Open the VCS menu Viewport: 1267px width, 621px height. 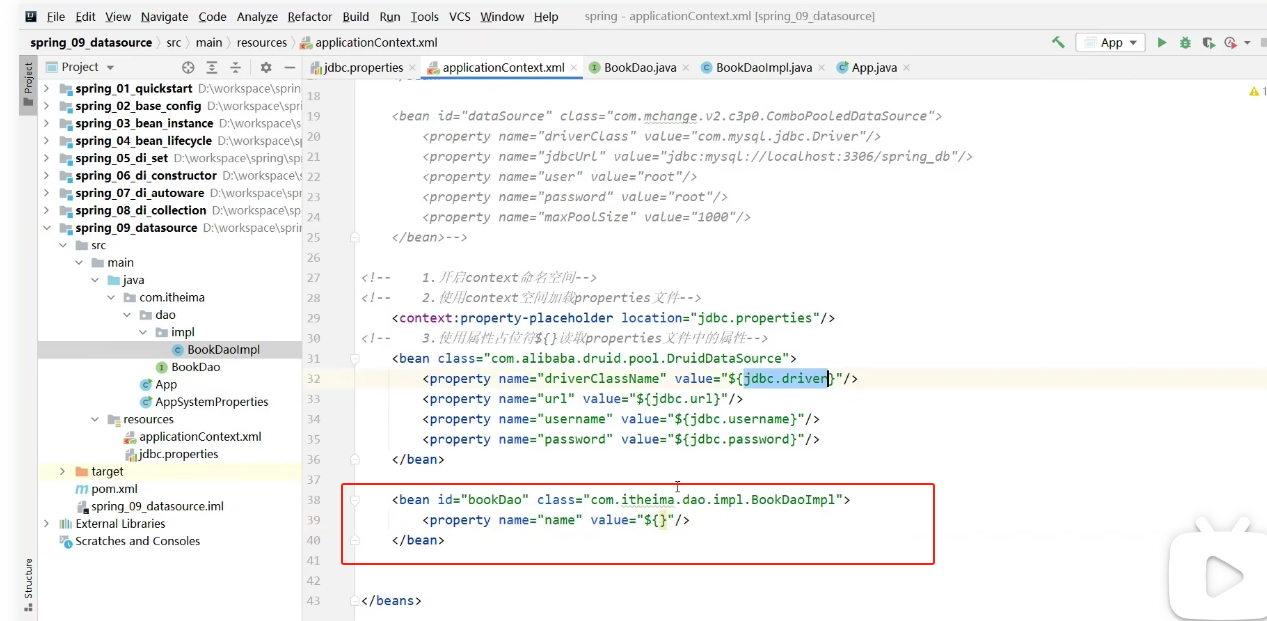click(460, 17)
